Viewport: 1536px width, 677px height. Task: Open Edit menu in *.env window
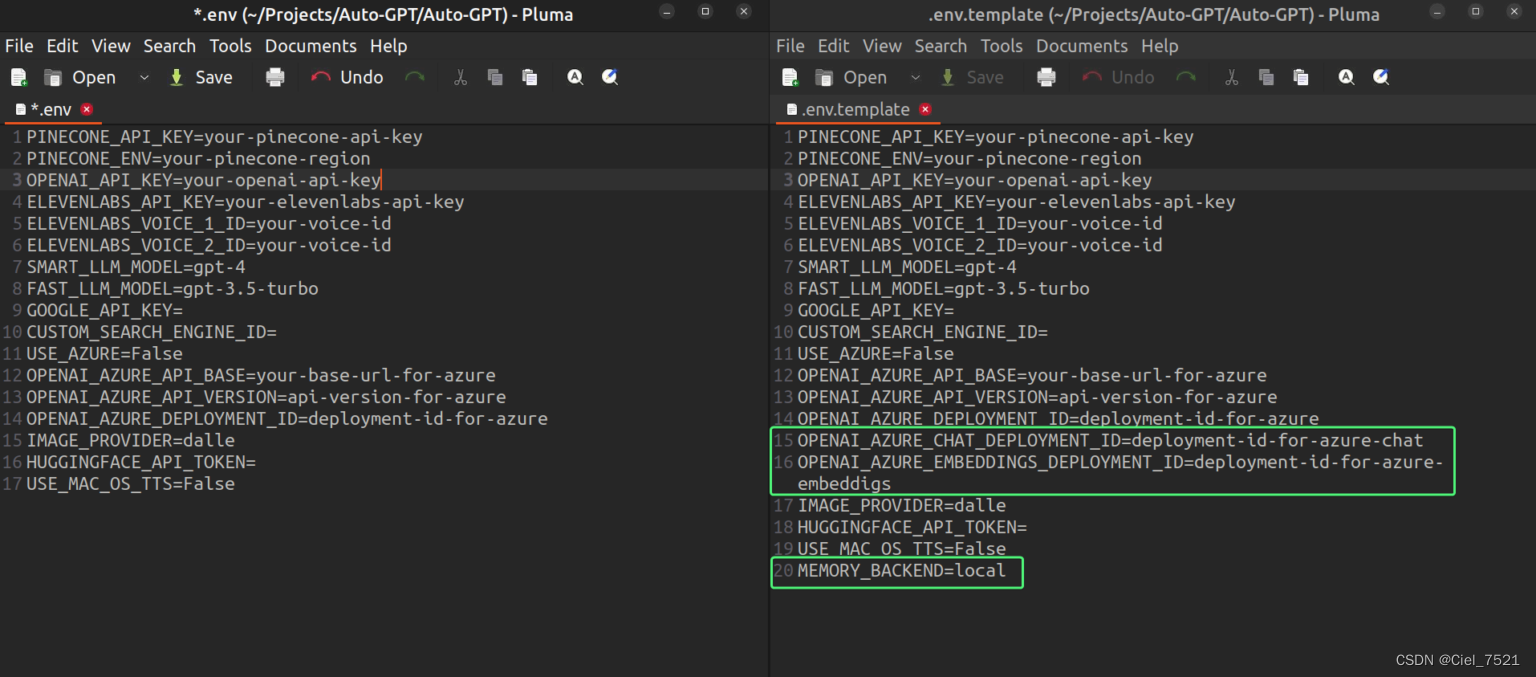[62, 46]
